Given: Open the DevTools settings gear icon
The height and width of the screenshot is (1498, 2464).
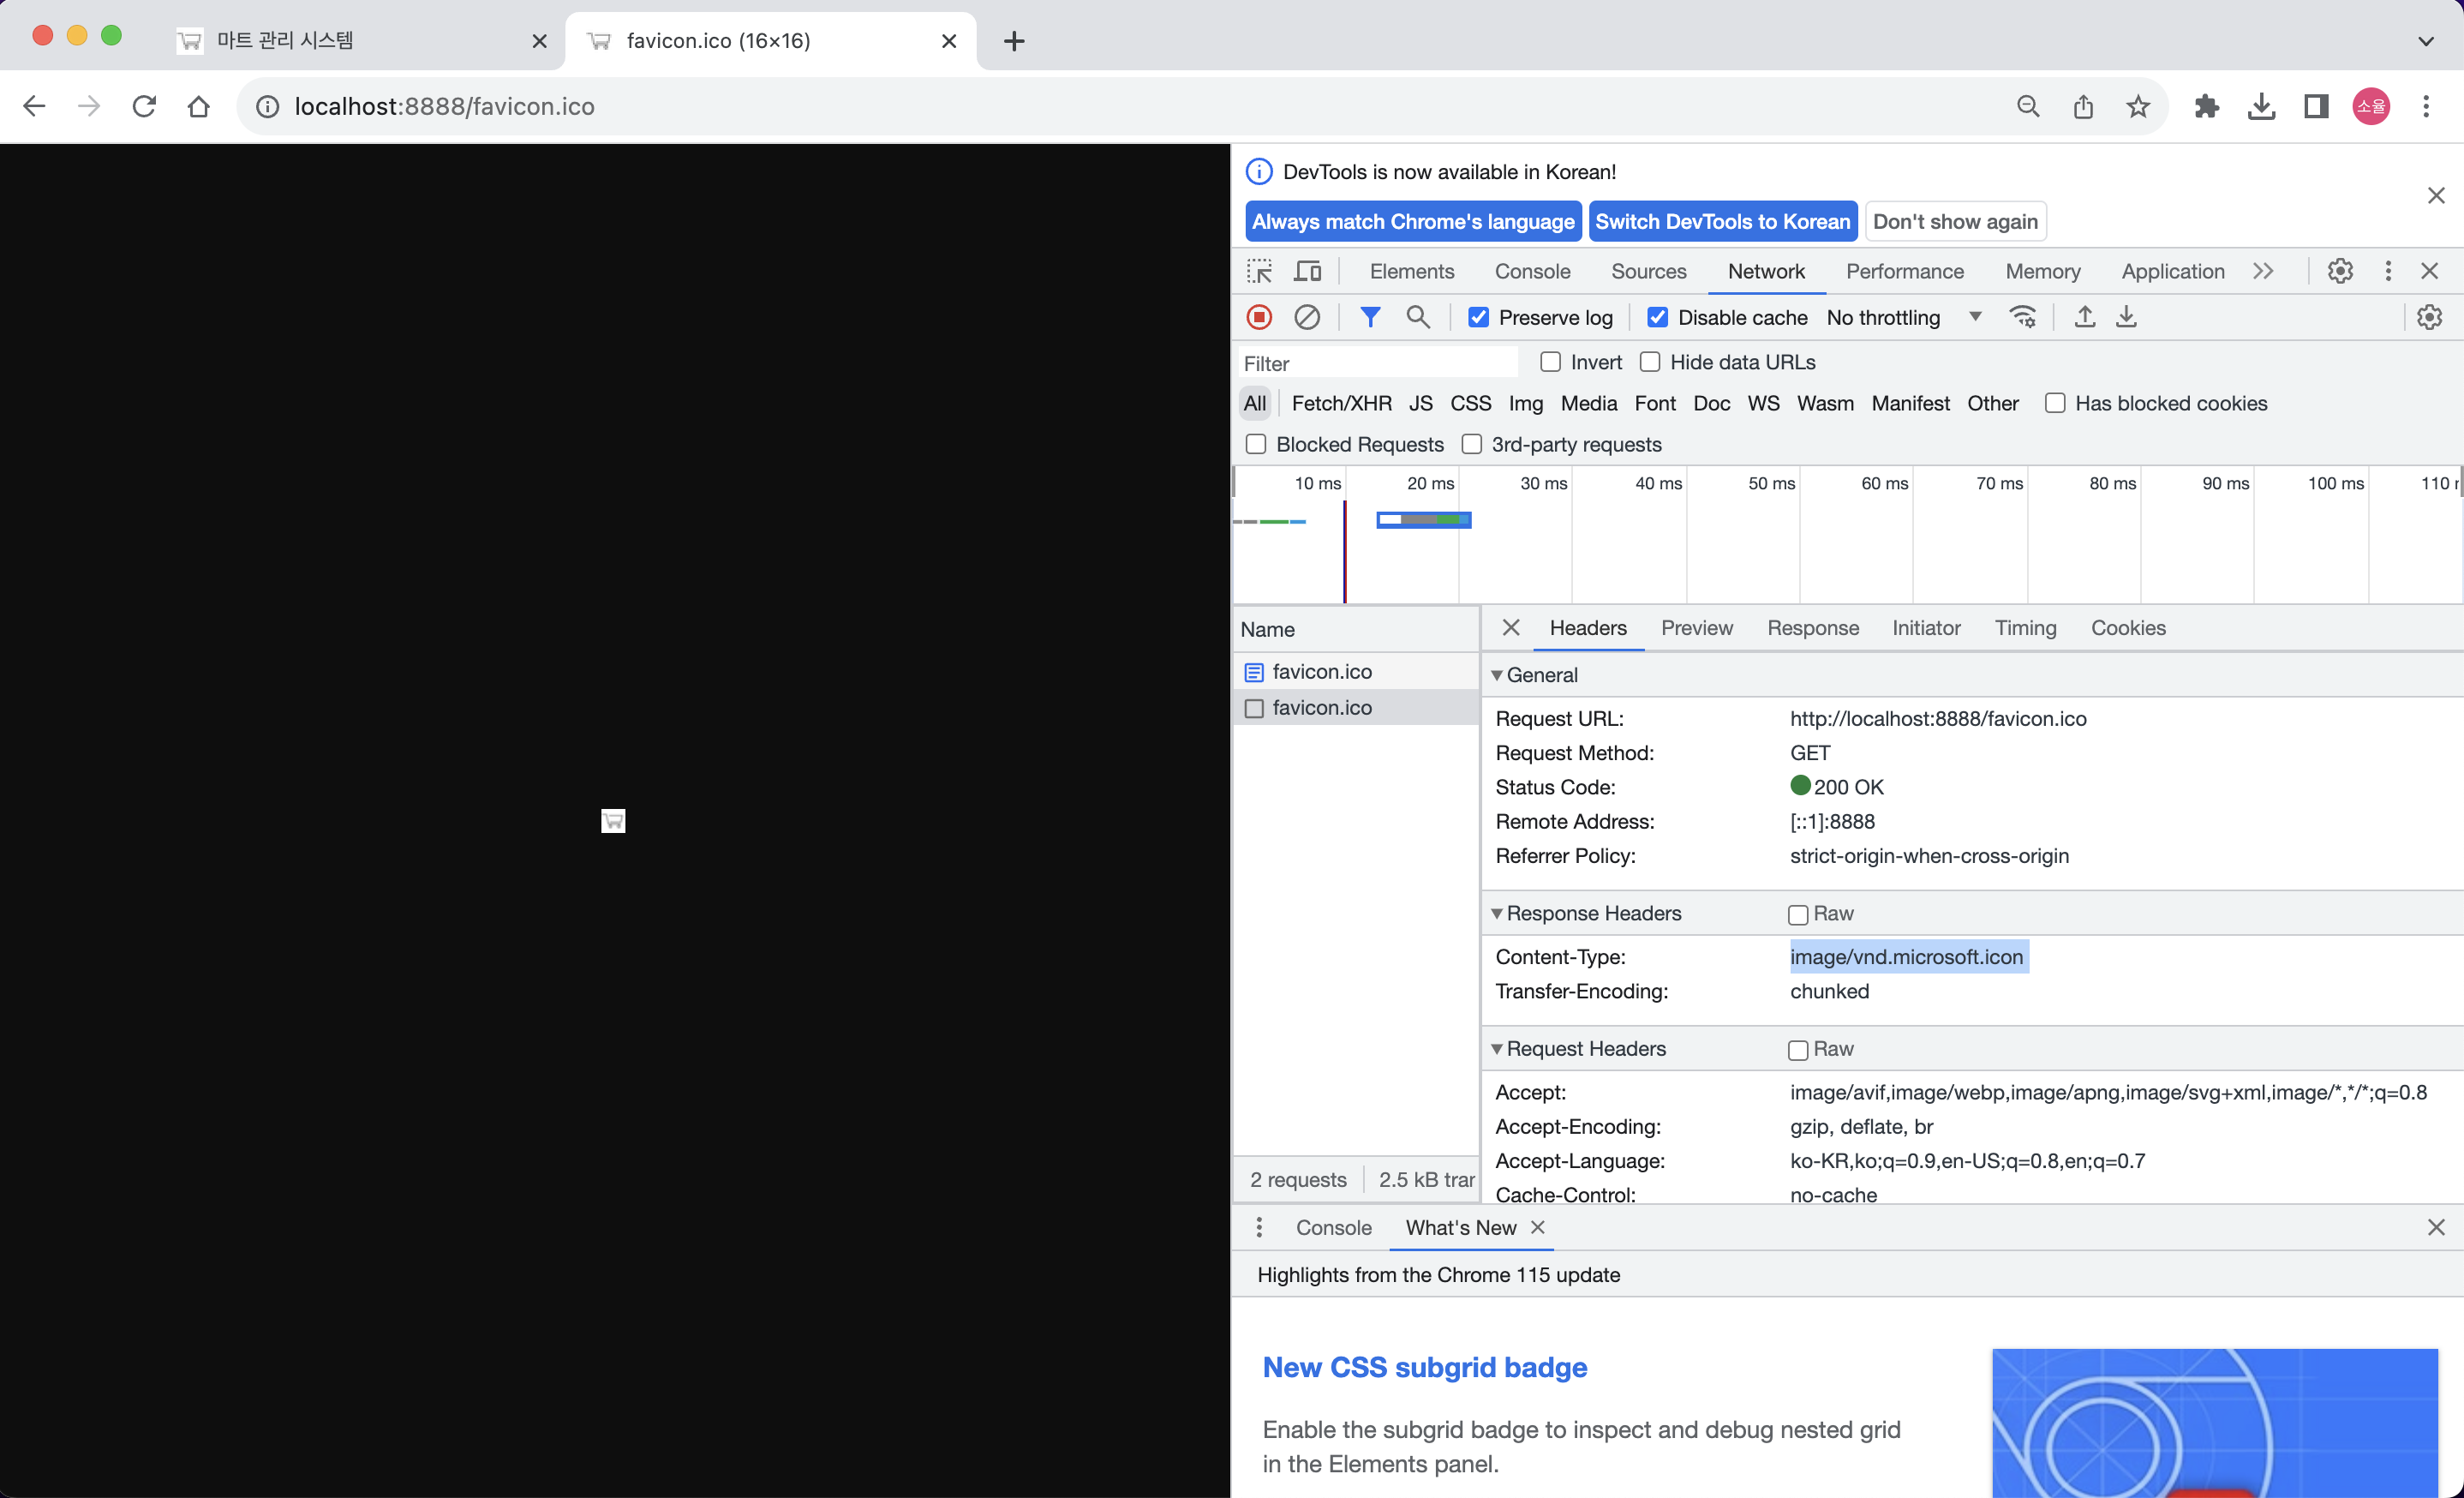Looking at the screenshot, I should pos(2339,271).
